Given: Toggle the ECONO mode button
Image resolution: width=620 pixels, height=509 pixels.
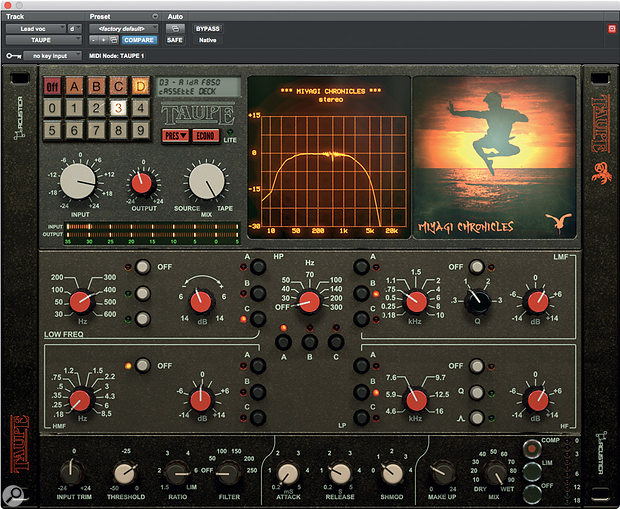Looking at the screenshot, I should [205, 136].
